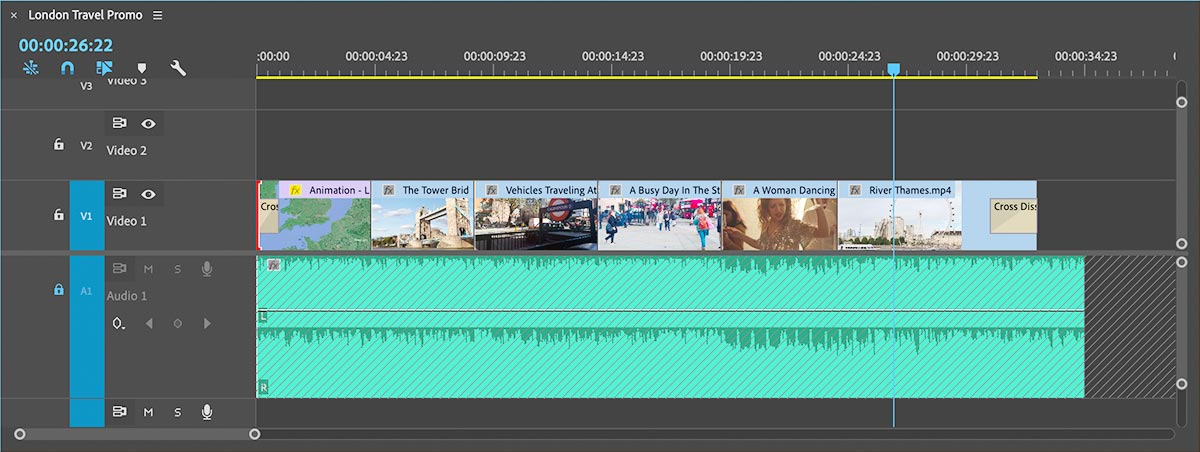The height and width of the screenshot is (452, 1200).
Task: Solo the bottom audio track
Action: 178,412
